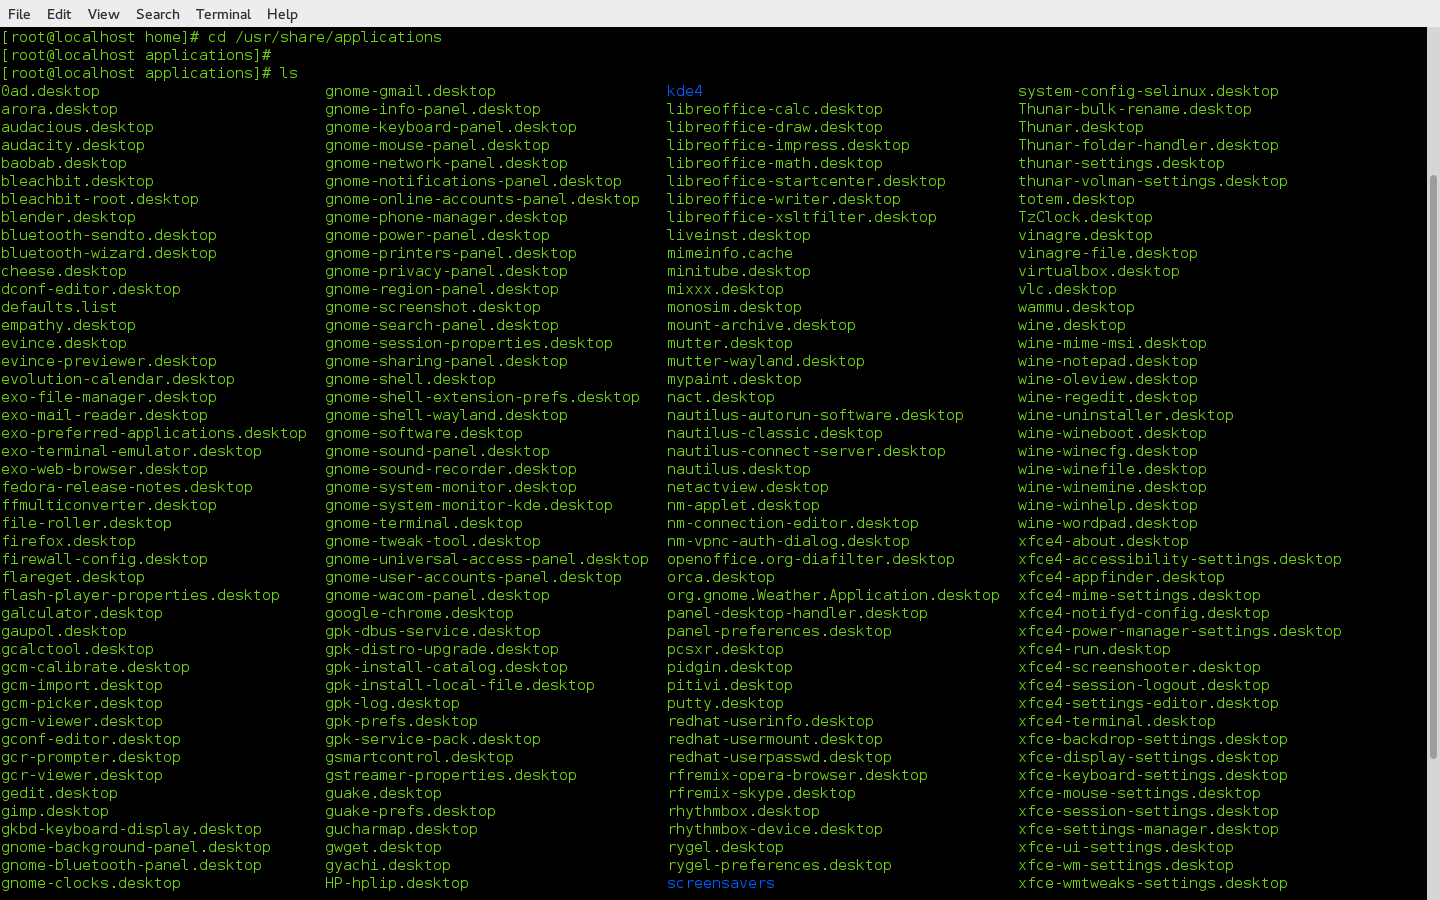Click the scrollbar up arrow
The width and height of the screenshot is (1440, 900).
point(1433,35)
